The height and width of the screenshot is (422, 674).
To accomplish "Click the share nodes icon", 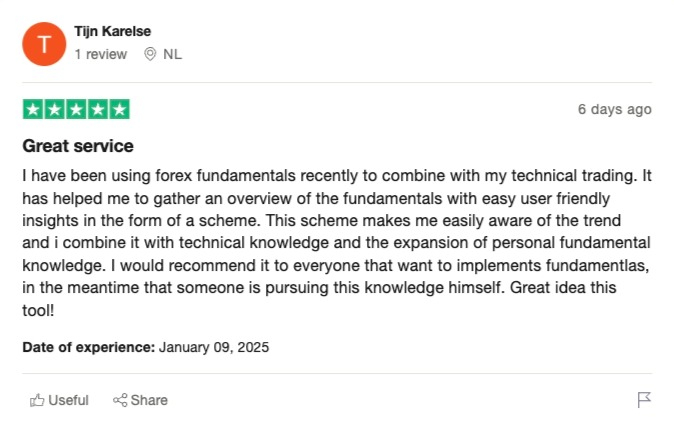I will (x=120, y=401).
